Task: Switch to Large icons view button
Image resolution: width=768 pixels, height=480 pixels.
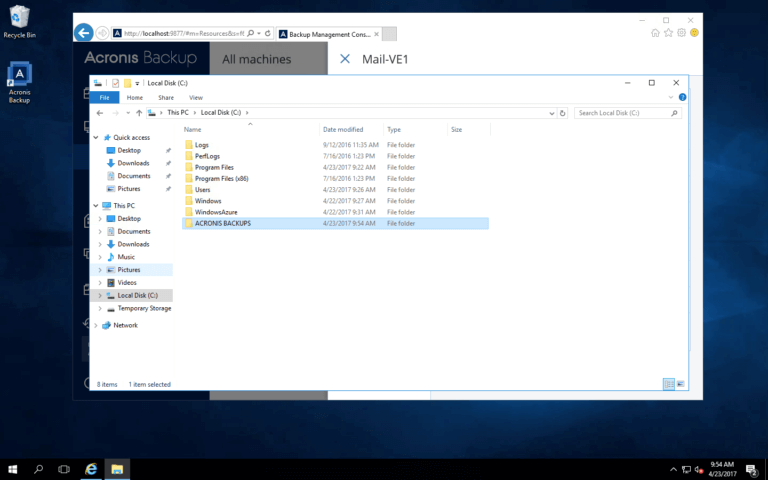Action: point(680,384)
